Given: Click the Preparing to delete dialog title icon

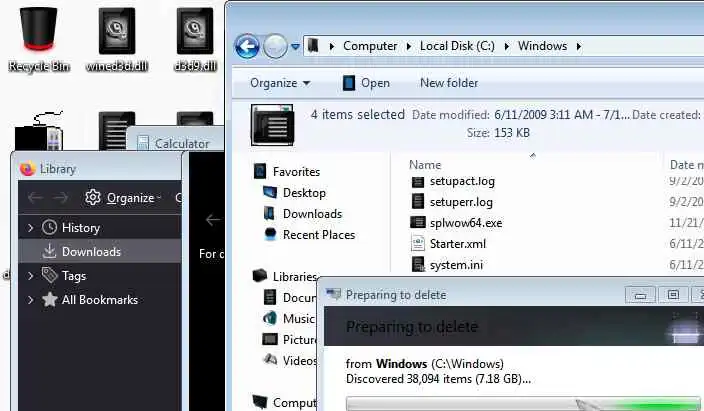Looking at the screenshot, I should pyautogui.click(x=334, y=294).
